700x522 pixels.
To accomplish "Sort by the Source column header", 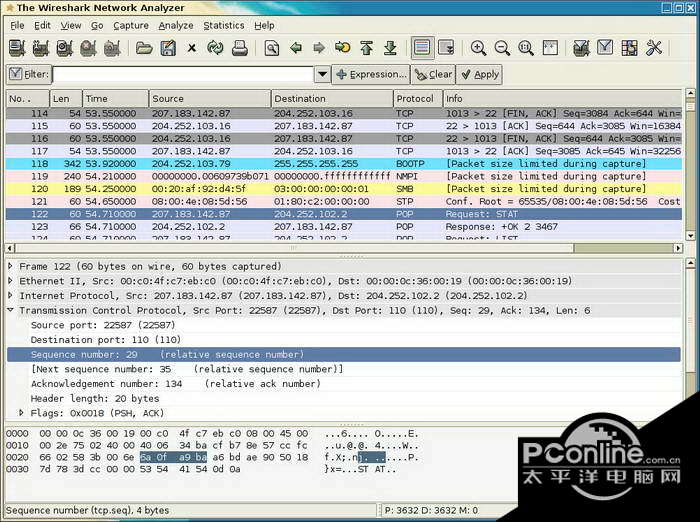I will (x=209, y=98).
